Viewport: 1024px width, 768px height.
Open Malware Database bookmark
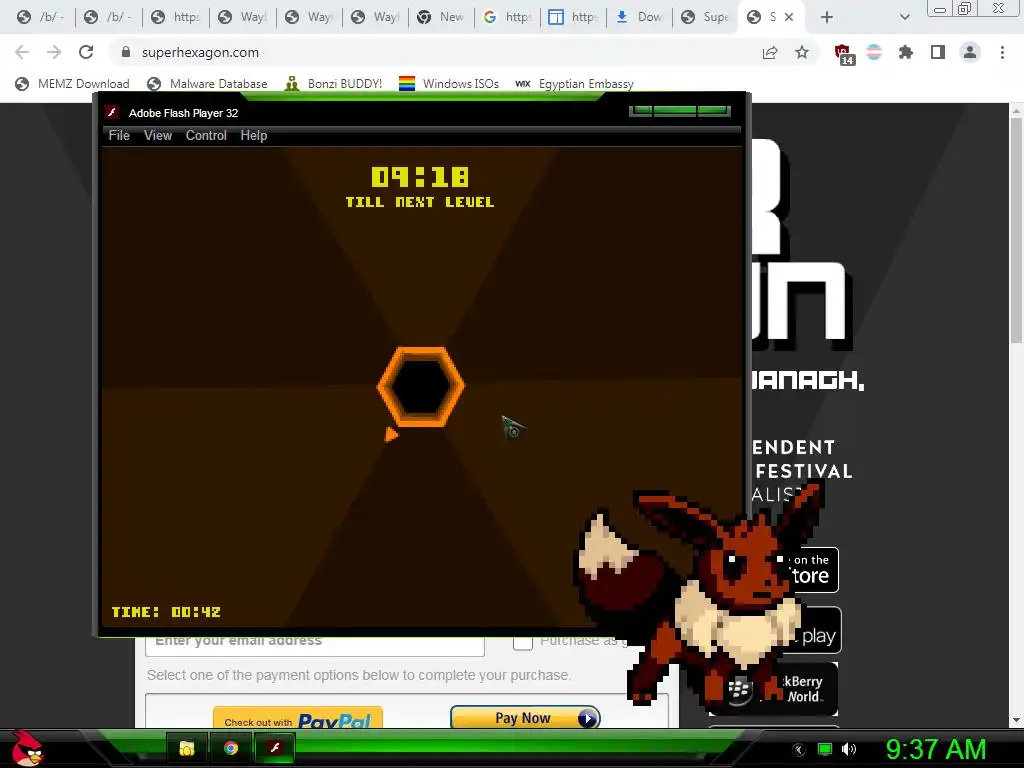coord(208,84)
